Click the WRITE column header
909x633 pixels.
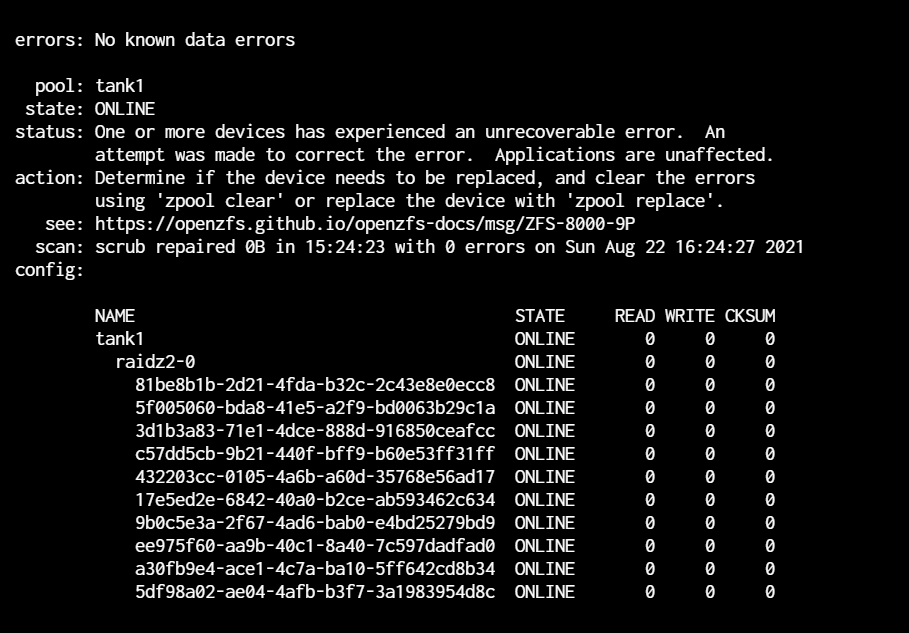[x=689, y=316]
